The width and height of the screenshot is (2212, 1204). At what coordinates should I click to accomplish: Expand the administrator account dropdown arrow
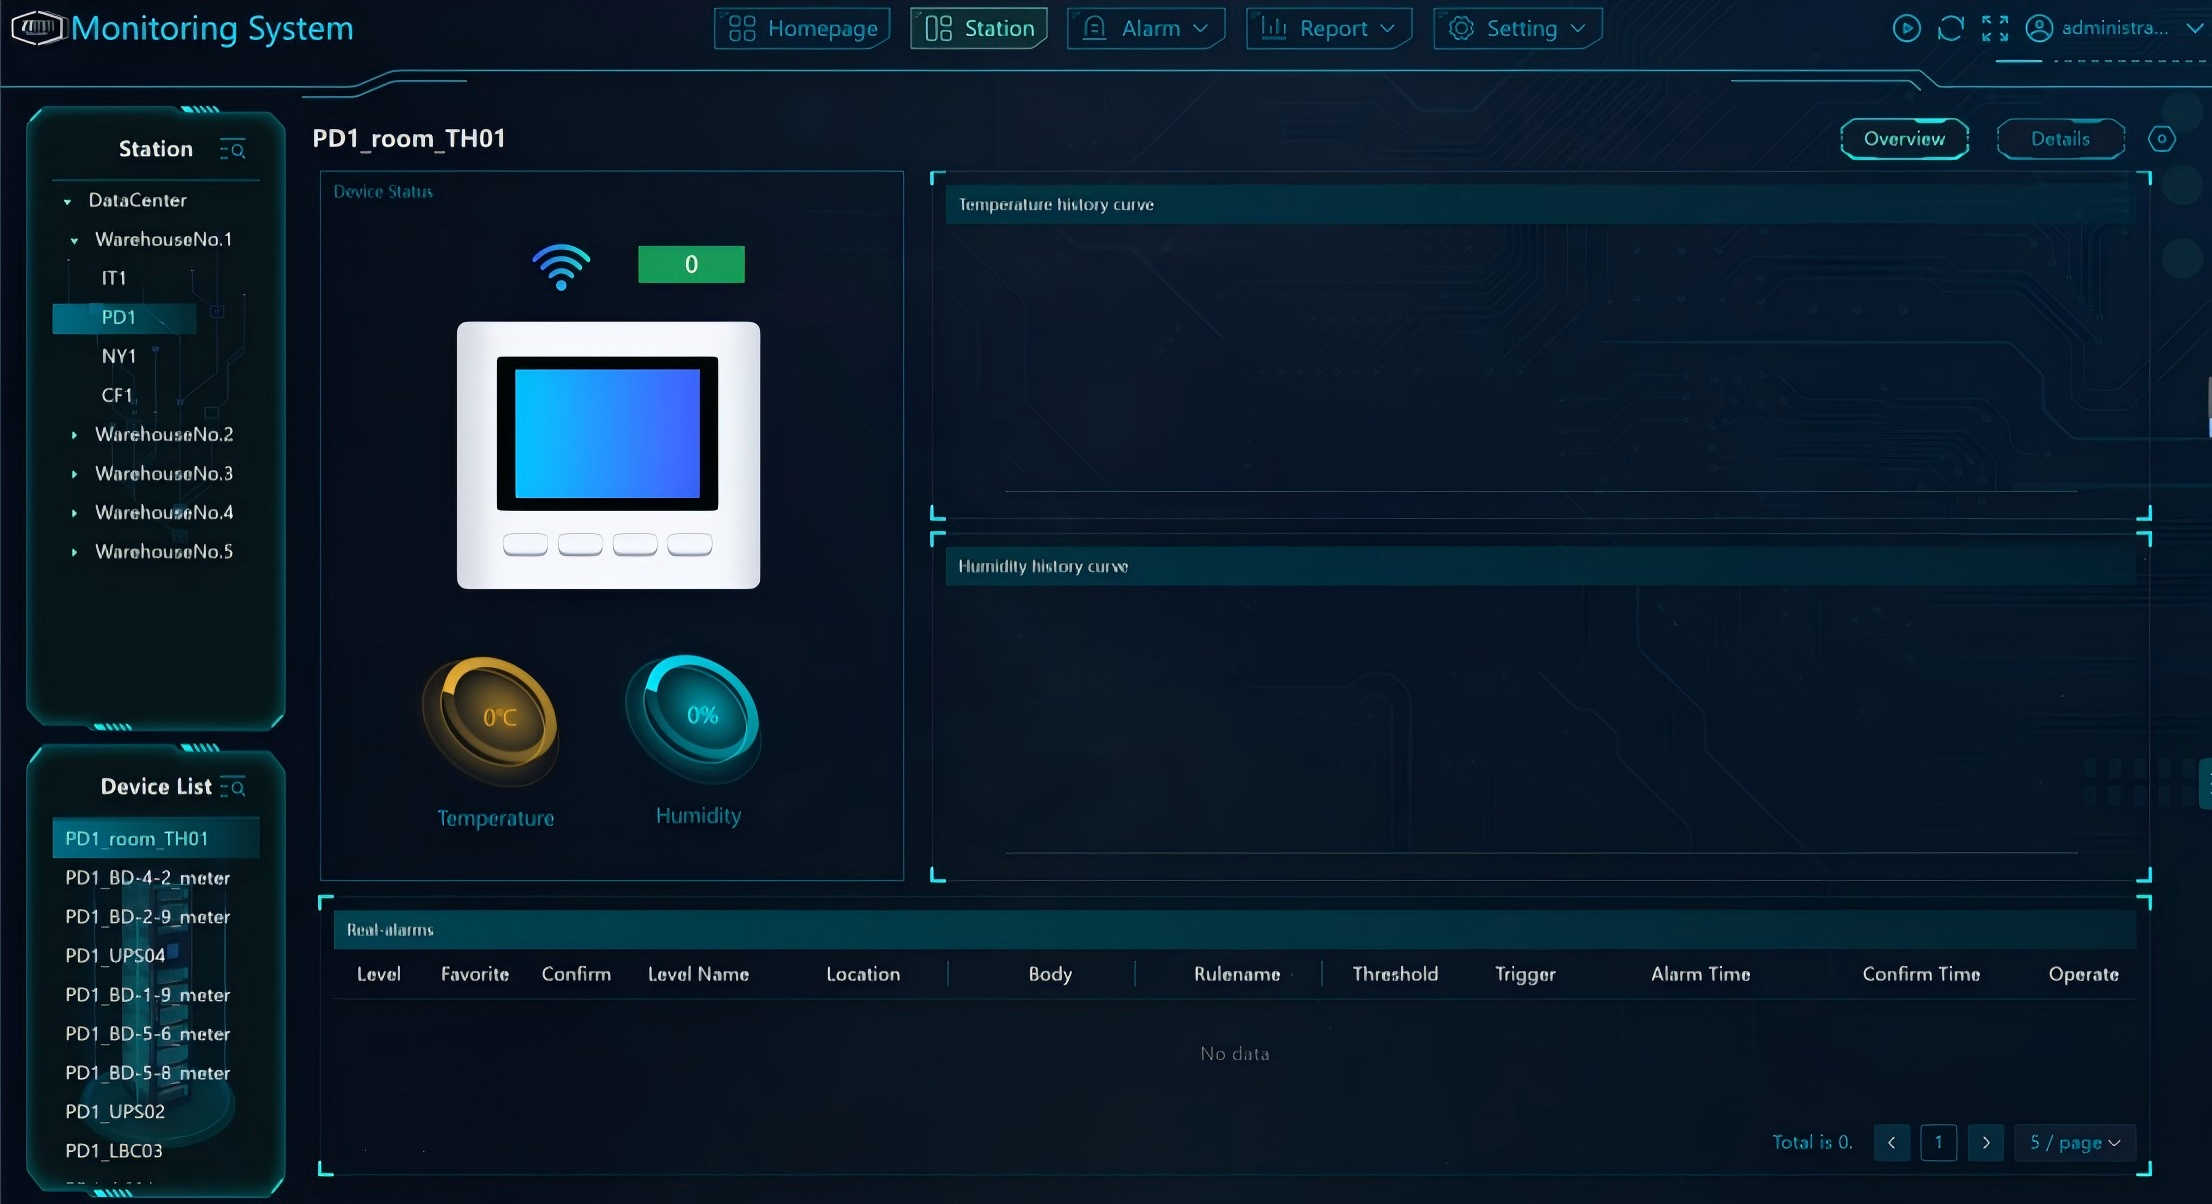click(x=2194, y=28)
